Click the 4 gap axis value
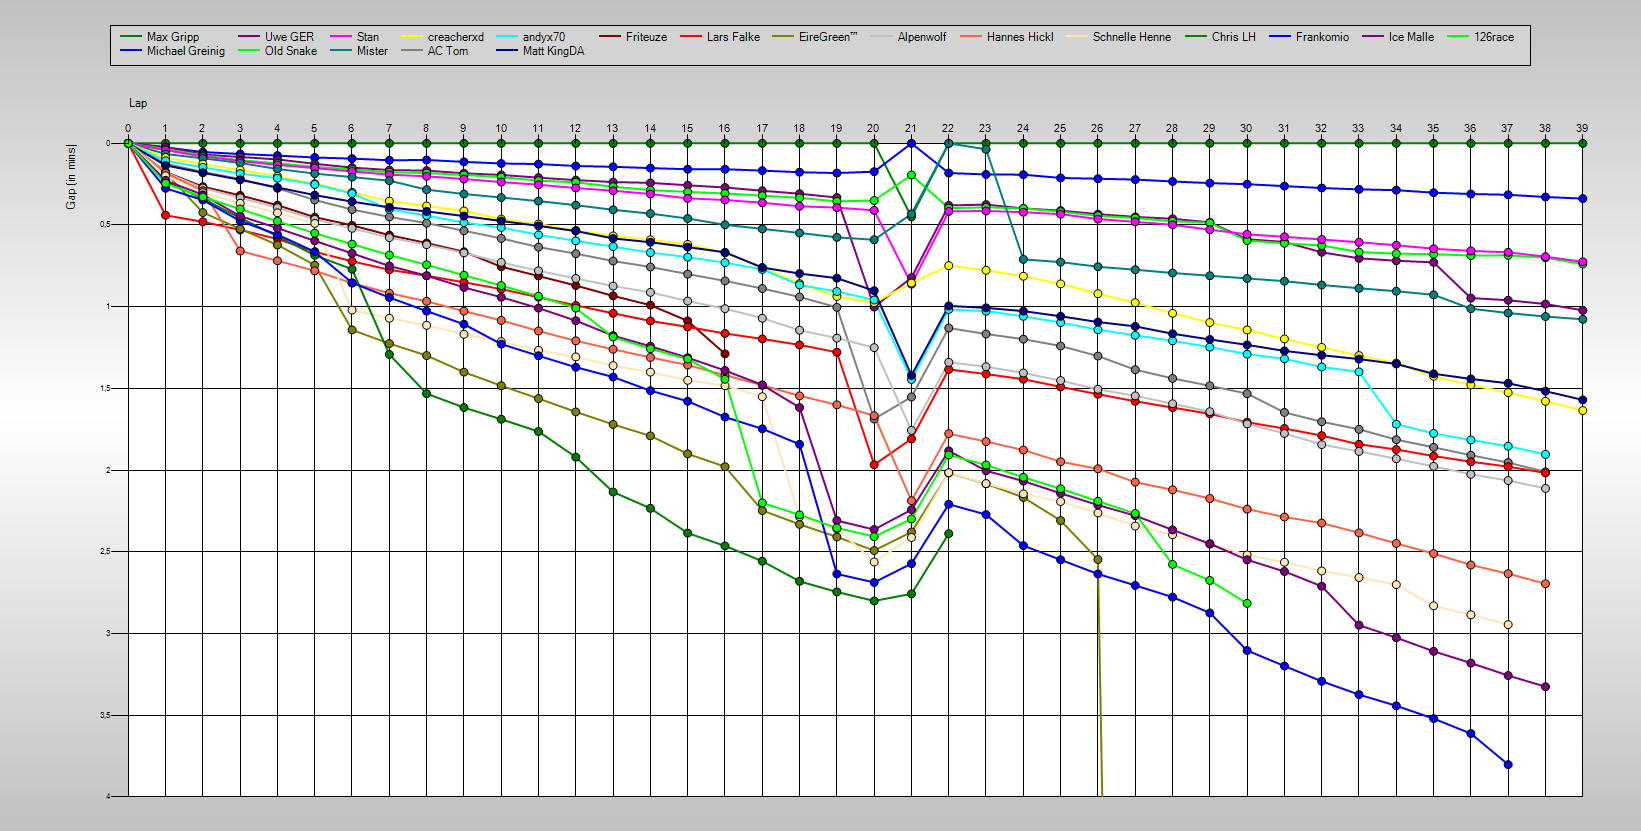This screenshot has width=1641, height=831. 108,796
